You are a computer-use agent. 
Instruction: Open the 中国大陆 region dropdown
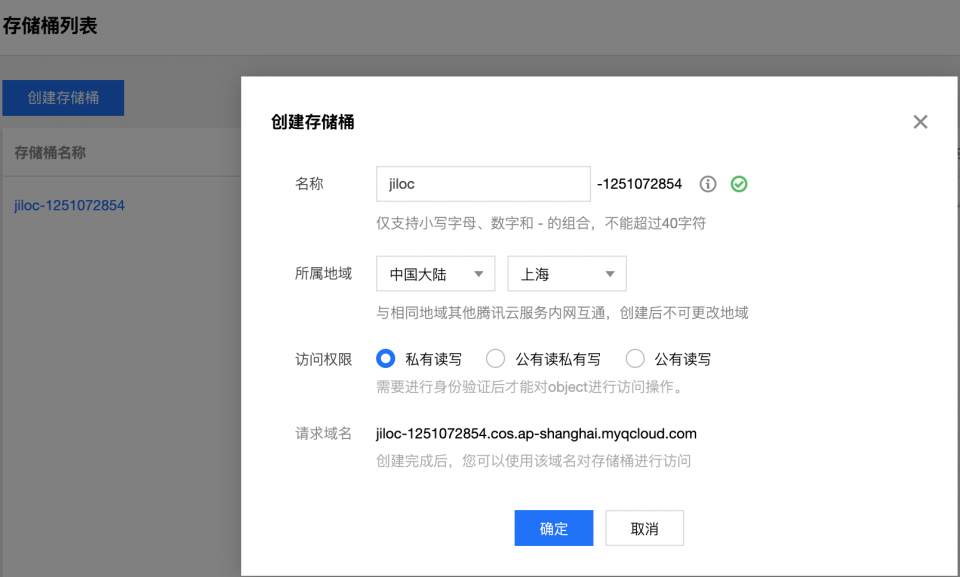(435, 274)
